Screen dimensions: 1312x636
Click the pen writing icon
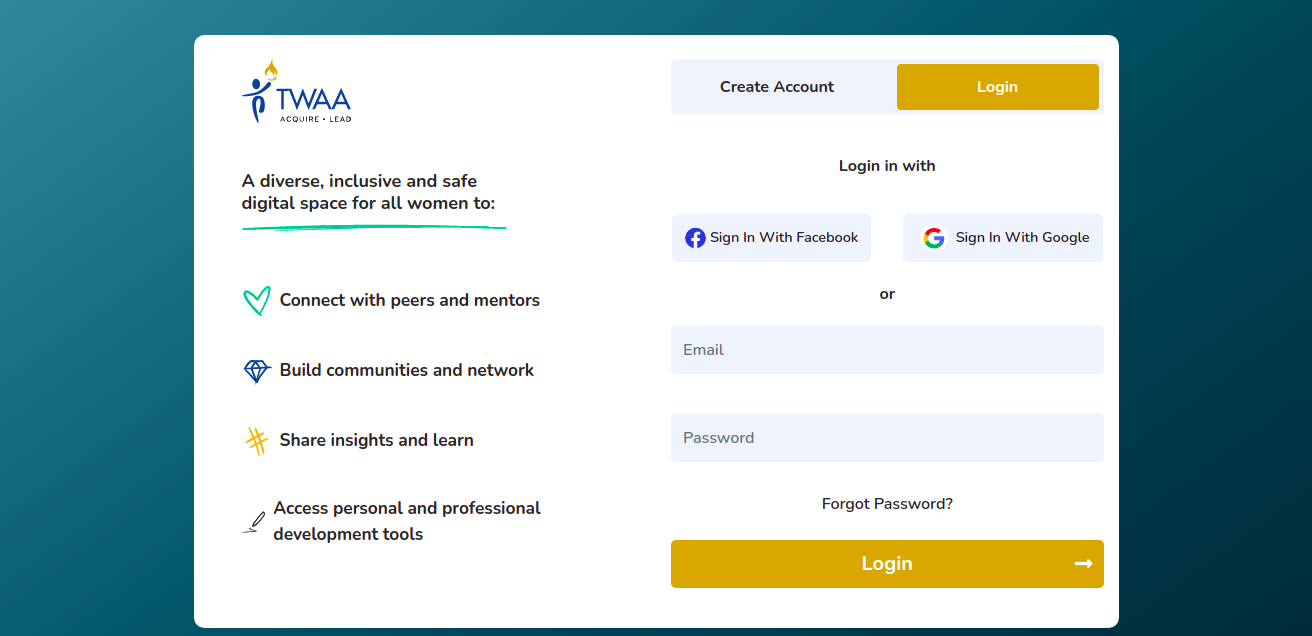pos(255,522)
